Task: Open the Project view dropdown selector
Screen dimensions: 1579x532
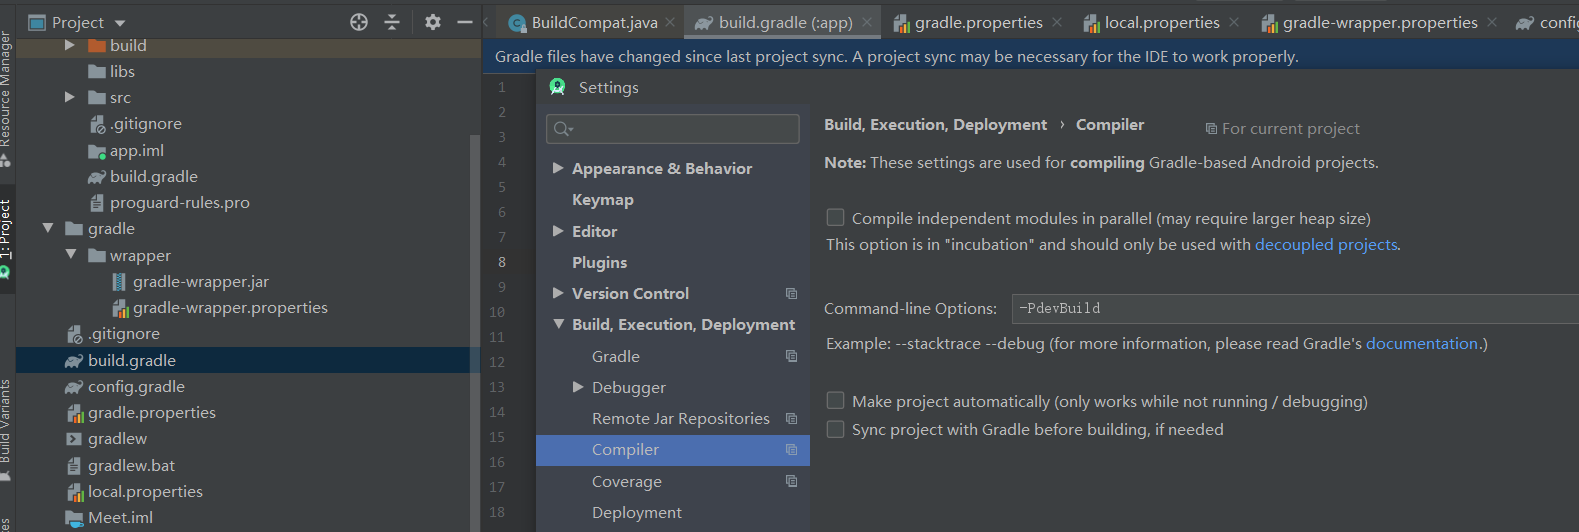Action: click(121, 22)
